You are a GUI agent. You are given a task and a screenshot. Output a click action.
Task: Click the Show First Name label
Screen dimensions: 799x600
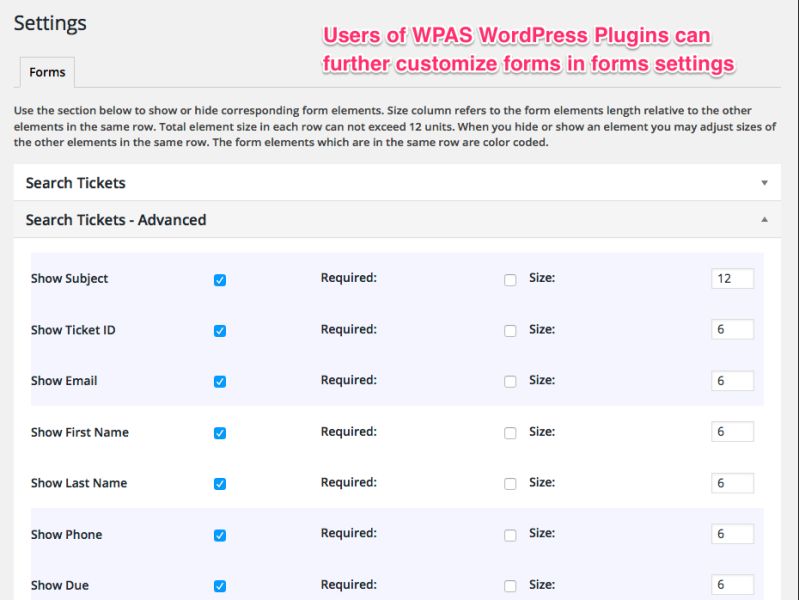pos(79,432)
